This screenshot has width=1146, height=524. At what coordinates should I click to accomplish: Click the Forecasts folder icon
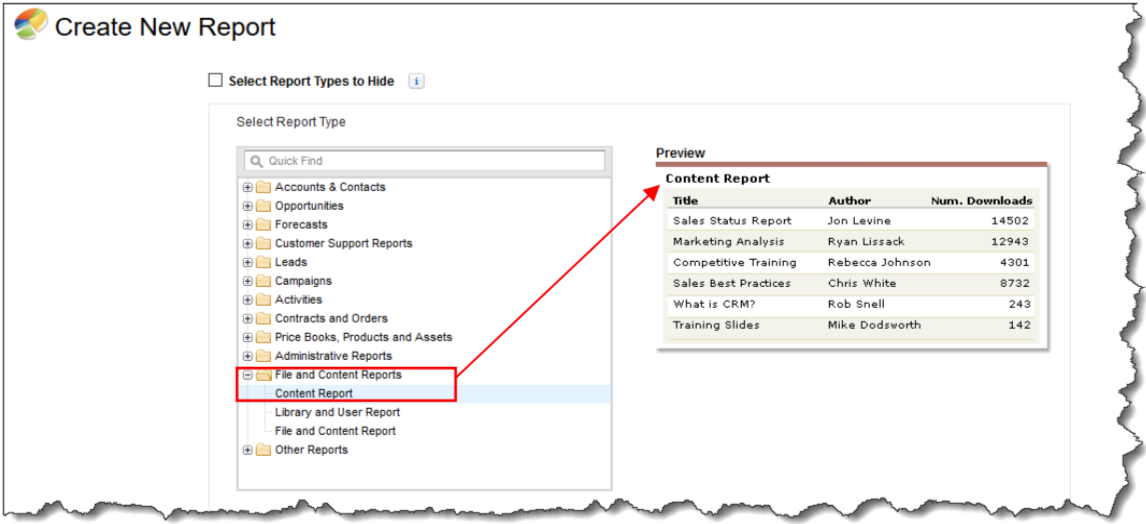coord(263,225)
